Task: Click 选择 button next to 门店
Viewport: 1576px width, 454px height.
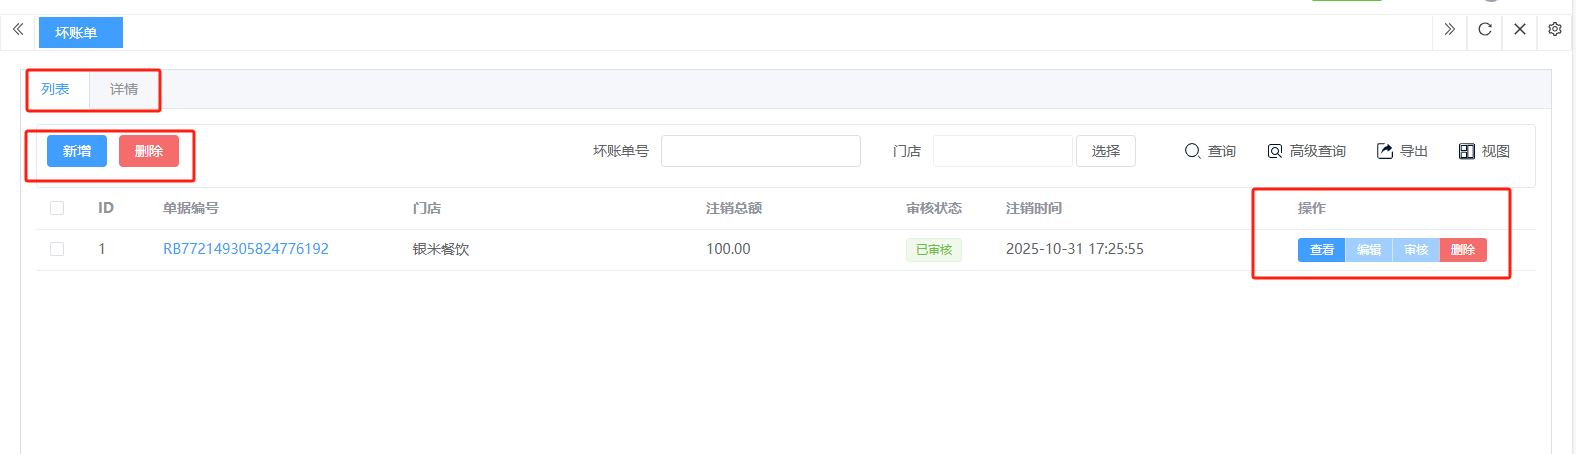Action: 1105,151
